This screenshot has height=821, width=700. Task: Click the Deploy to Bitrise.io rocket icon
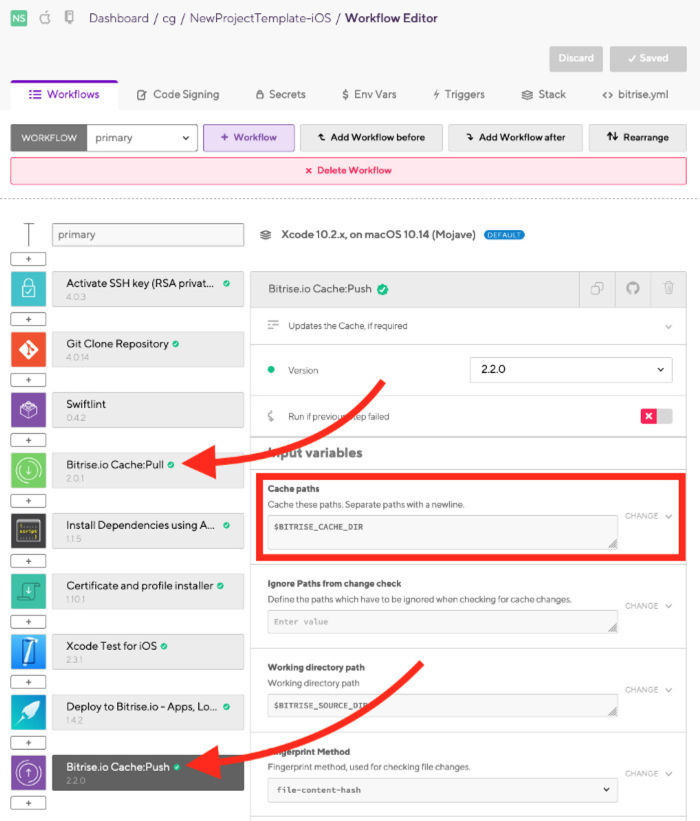[28, 712]
